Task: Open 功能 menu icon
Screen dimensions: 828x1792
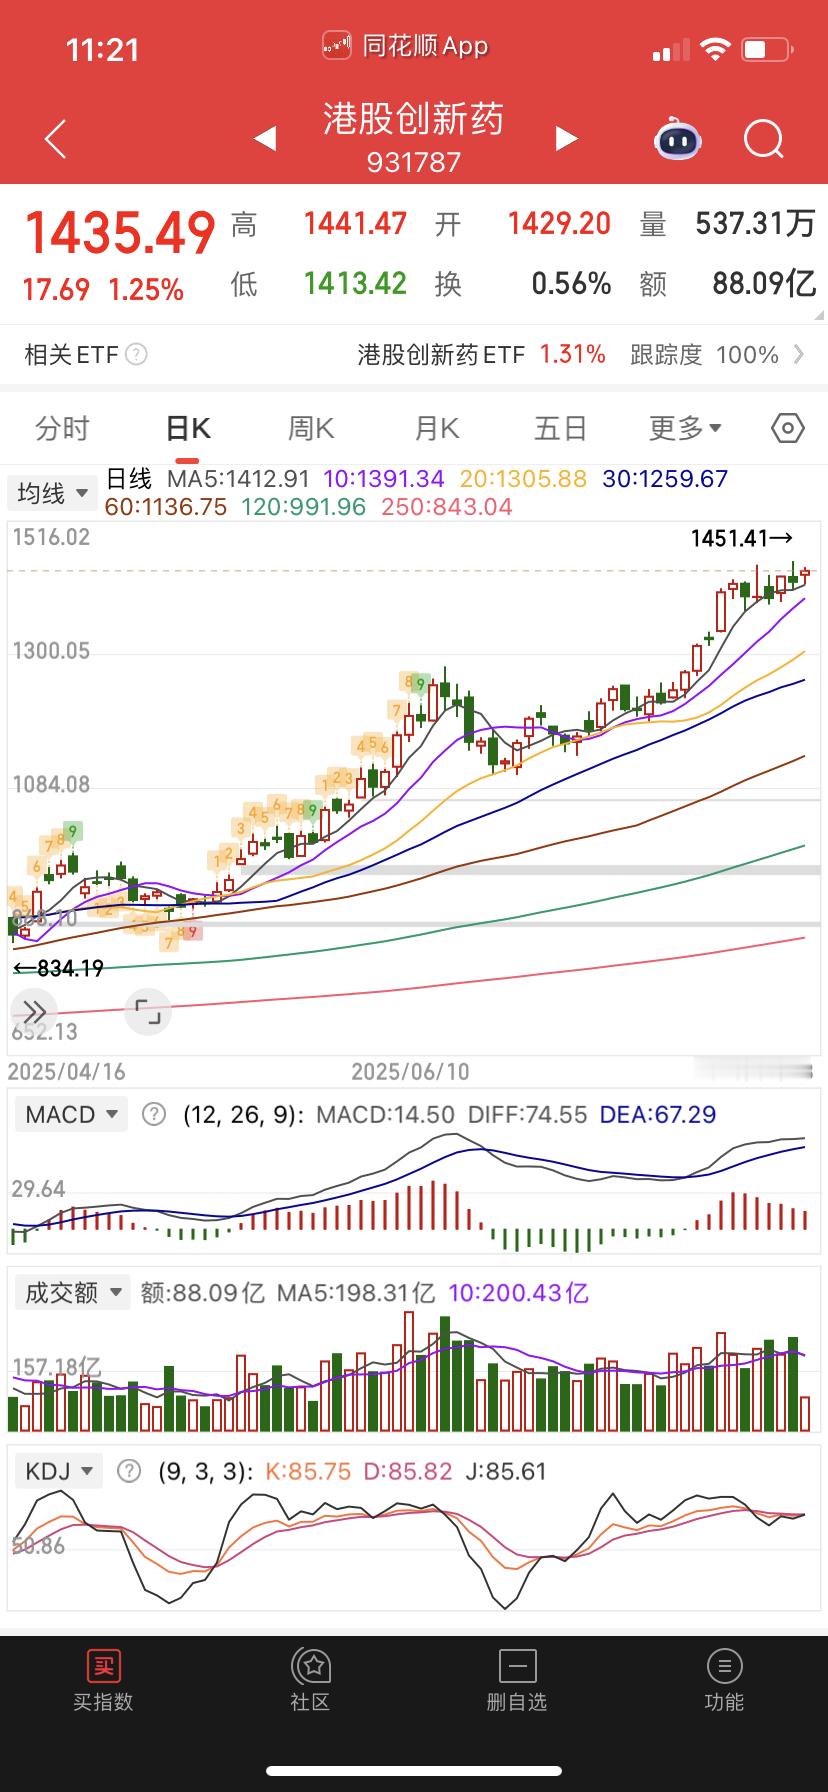Action: tap(724, 1666)
